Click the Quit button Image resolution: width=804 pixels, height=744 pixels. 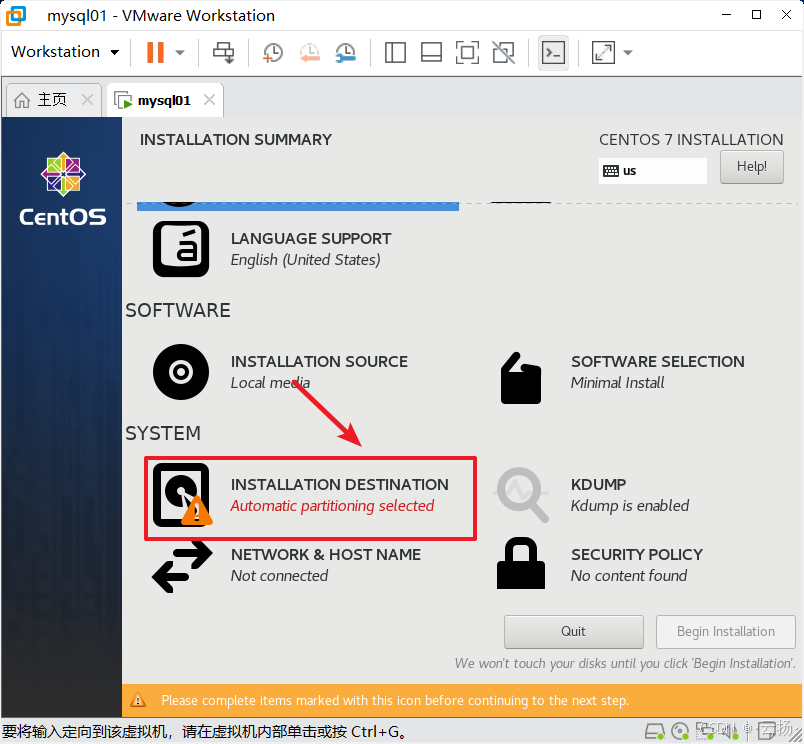pyautogui.click(x=573, y=631)
